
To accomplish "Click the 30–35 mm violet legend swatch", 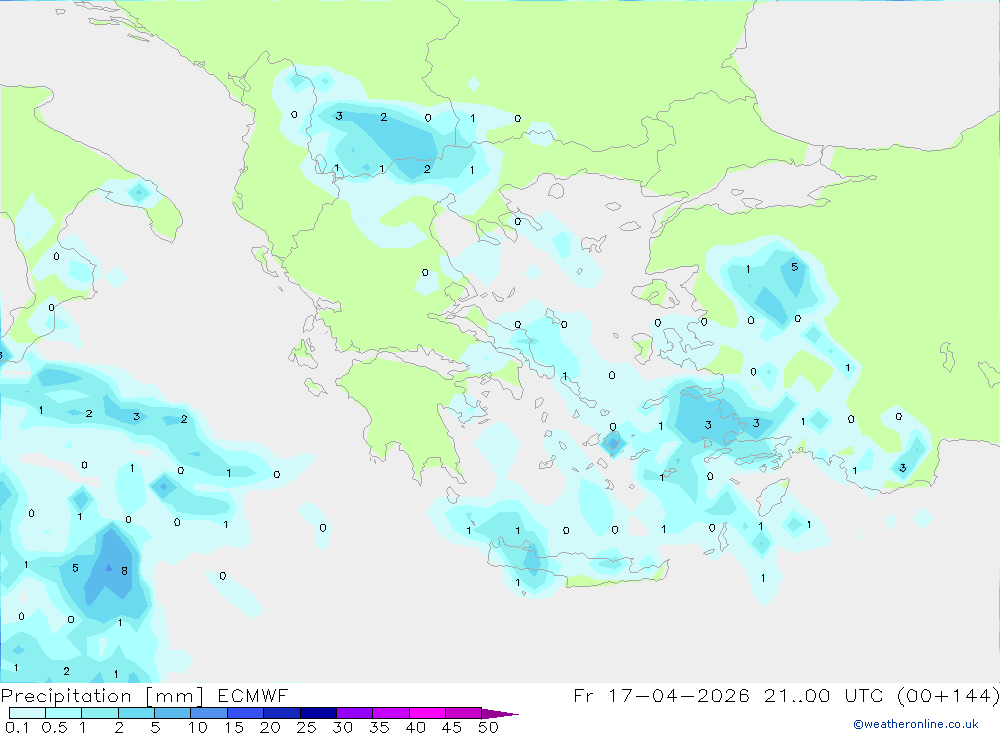I will pos(355,713).
